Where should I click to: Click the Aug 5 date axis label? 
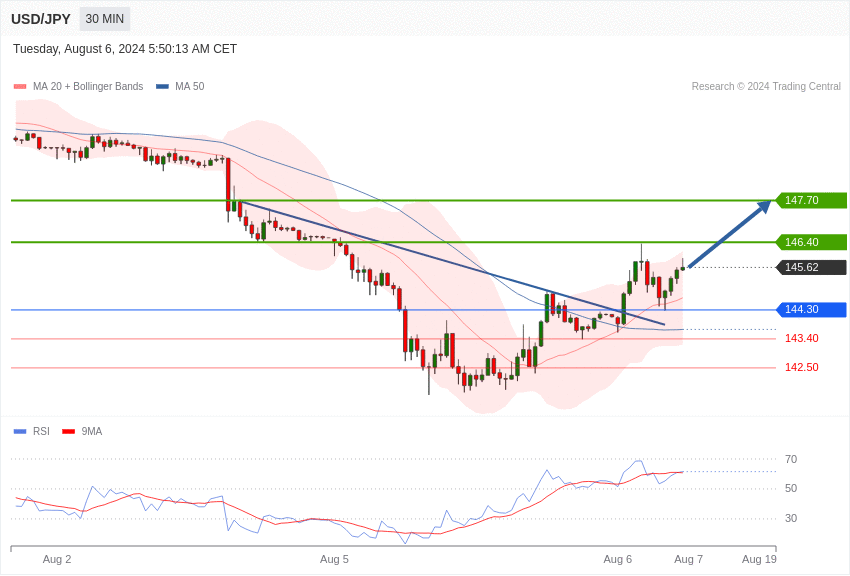334,559
